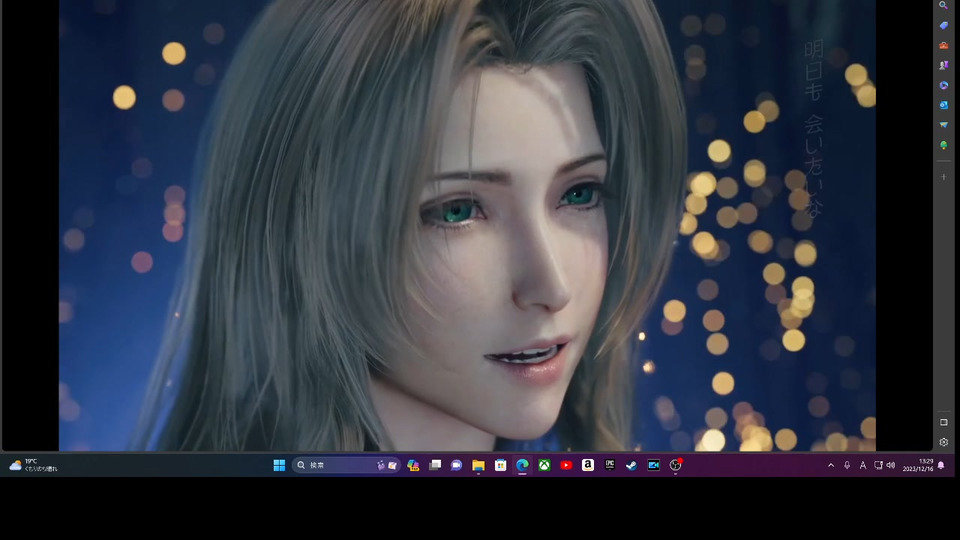Open Task View on the taskbar
The height and width of the screenshot is (540, 960).
435,465
